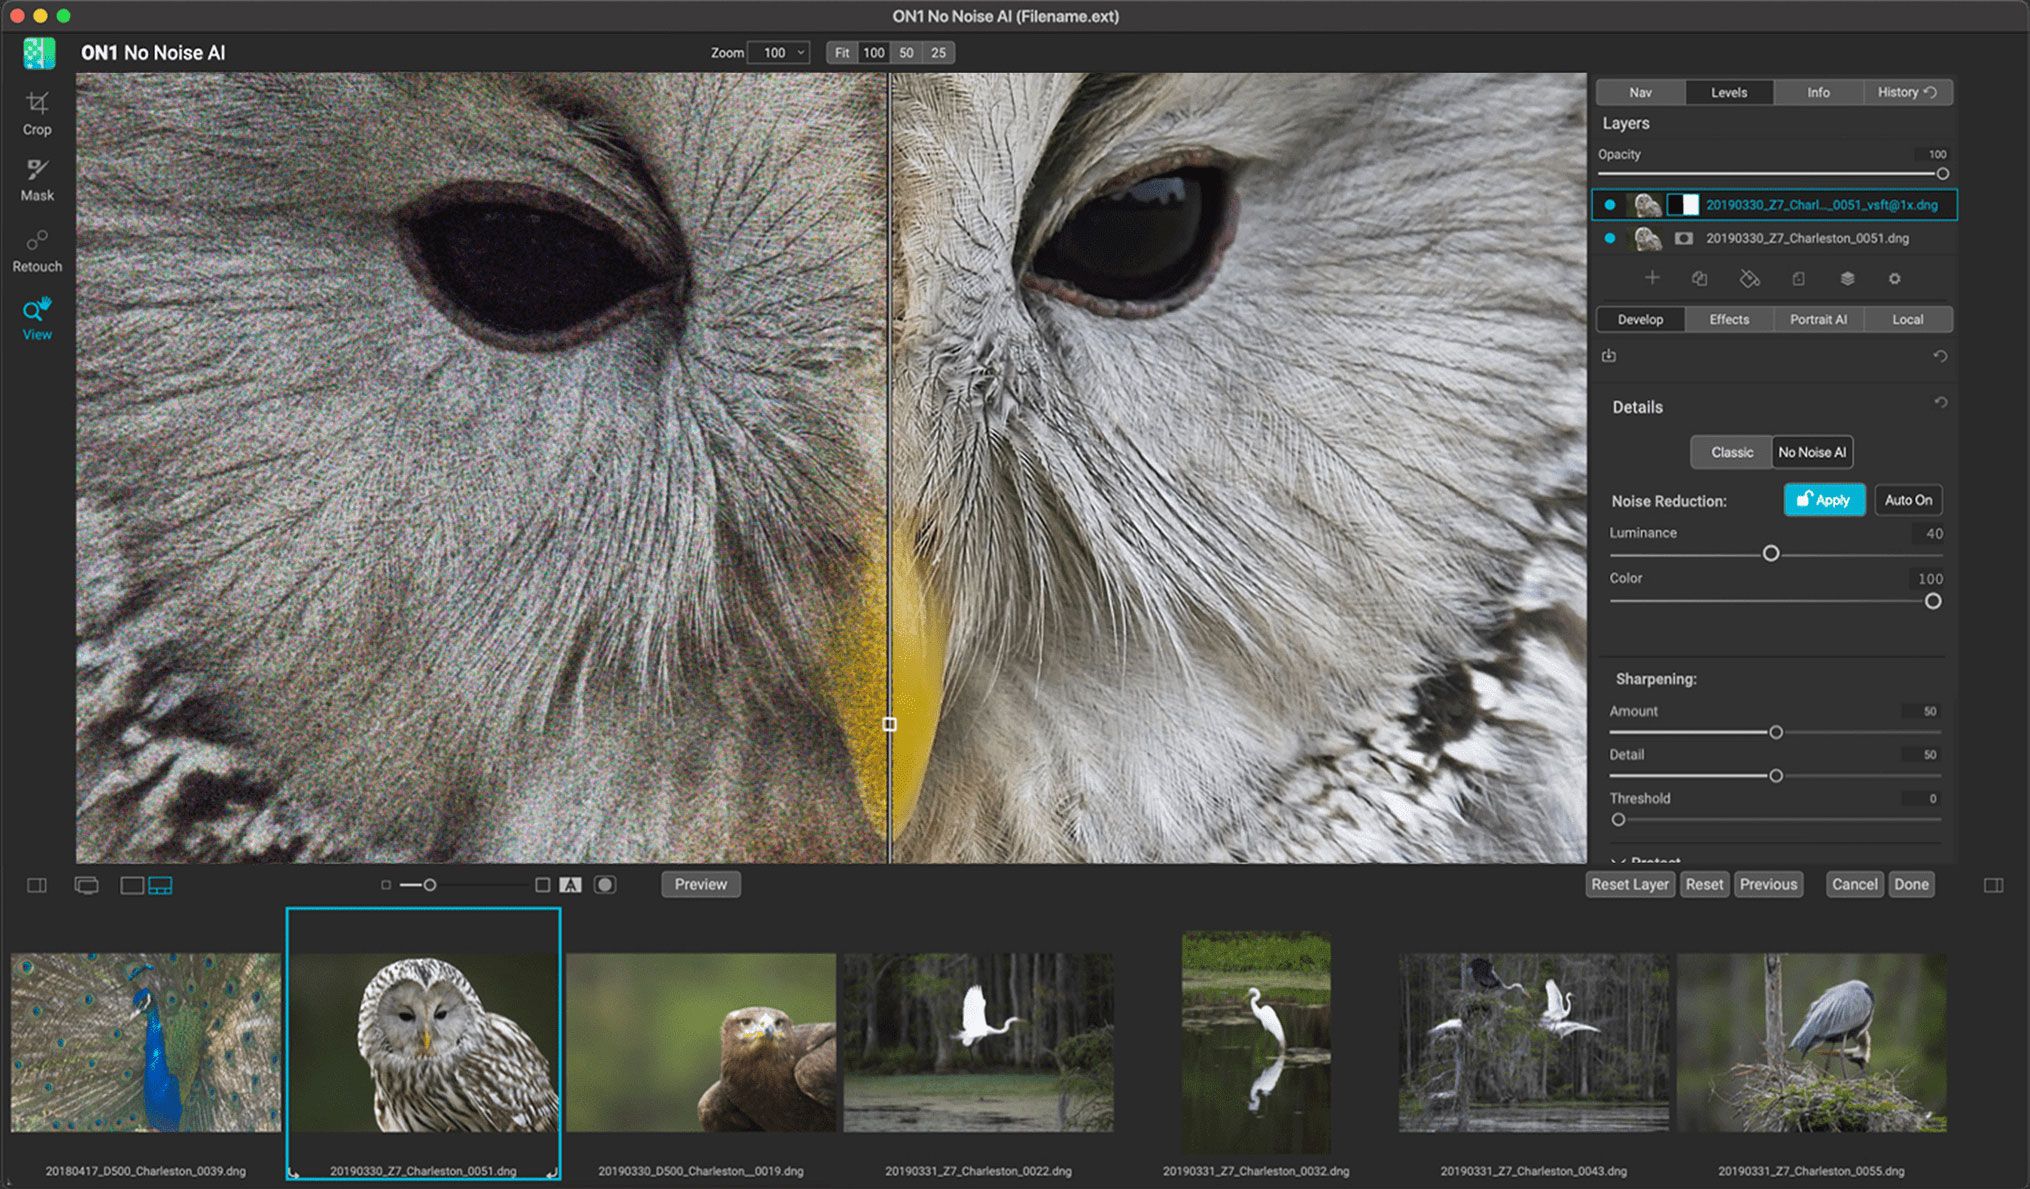
Task: Select the Mask tool
Action: point(37,175)
